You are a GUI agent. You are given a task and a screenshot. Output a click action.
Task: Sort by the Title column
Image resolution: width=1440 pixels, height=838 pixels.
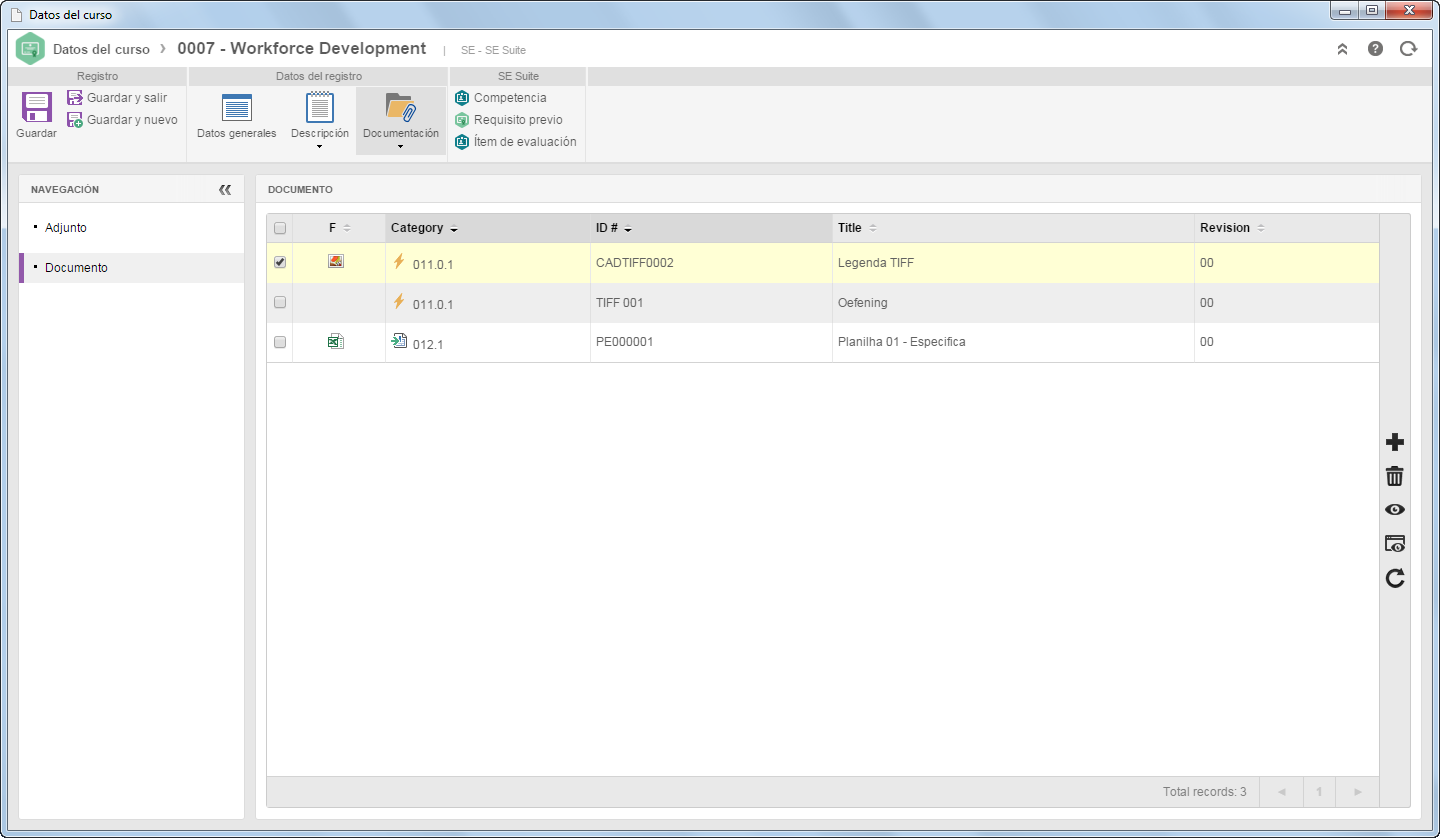pos(1013,228)
